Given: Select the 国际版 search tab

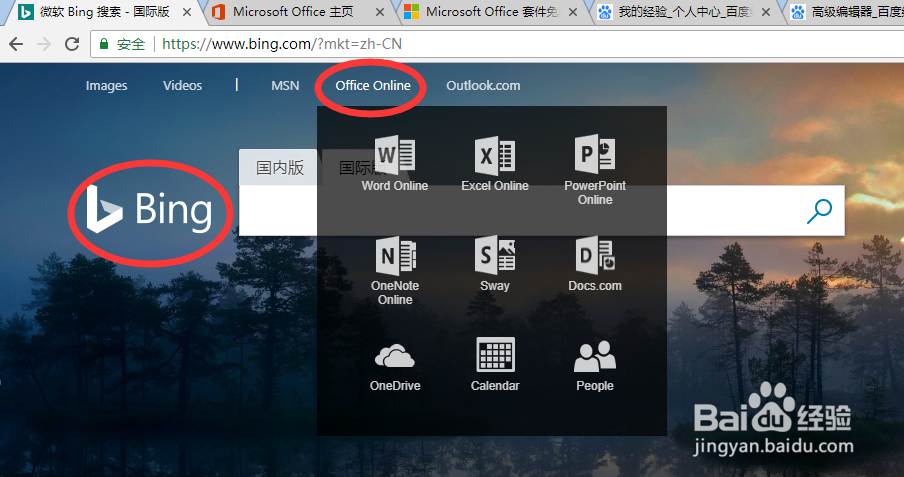Looking at the screenshot, I should (x=363, y=168).
